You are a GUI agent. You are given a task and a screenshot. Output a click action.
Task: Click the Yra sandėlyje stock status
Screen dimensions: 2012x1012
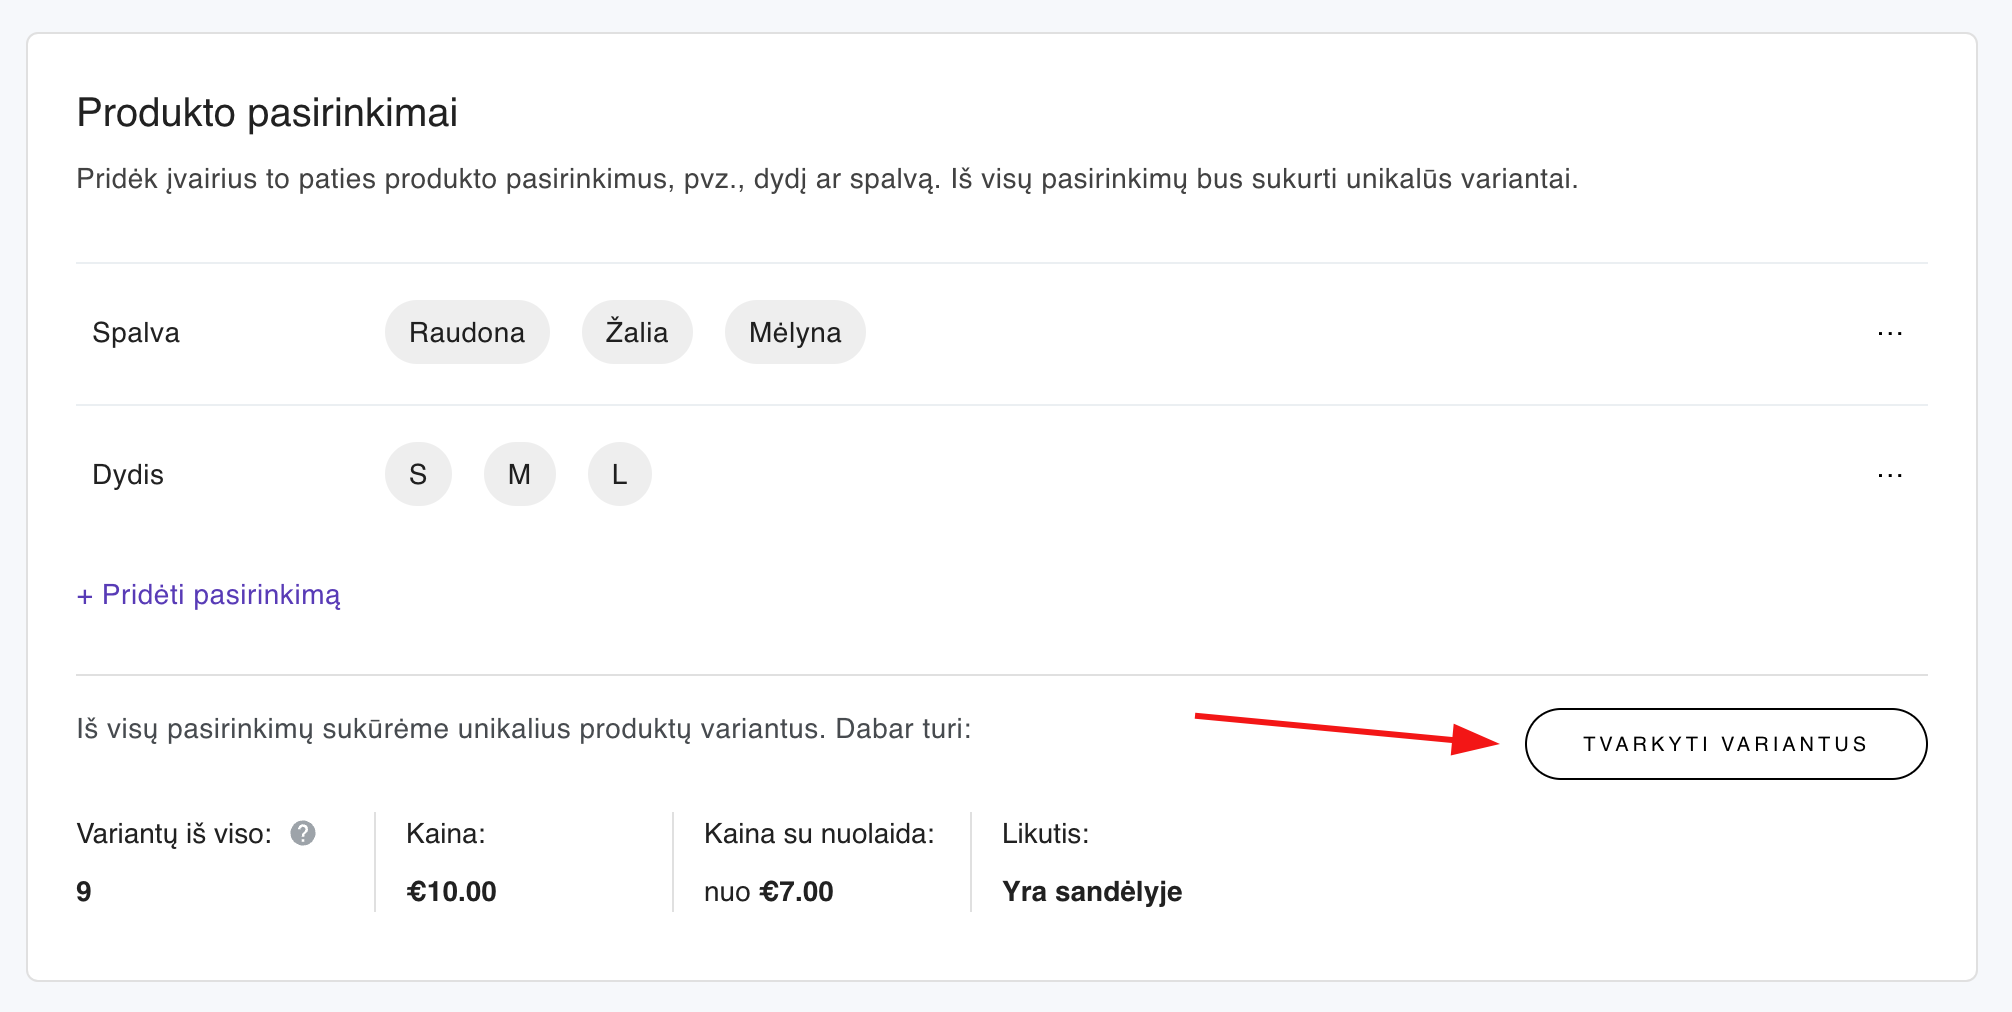[1092, 891]
